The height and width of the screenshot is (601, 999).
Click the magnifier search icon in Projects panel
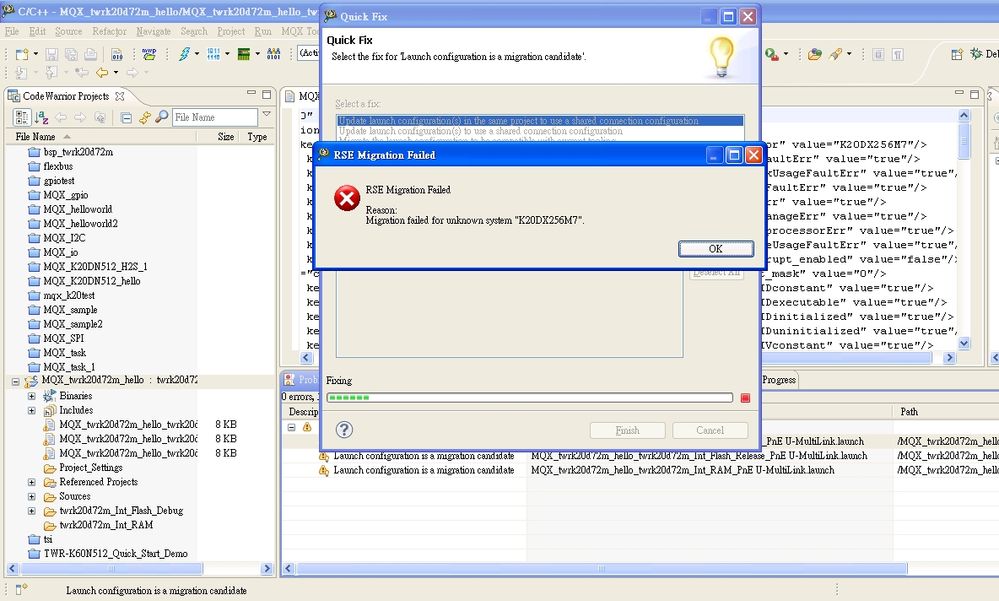tap(162, 117)
